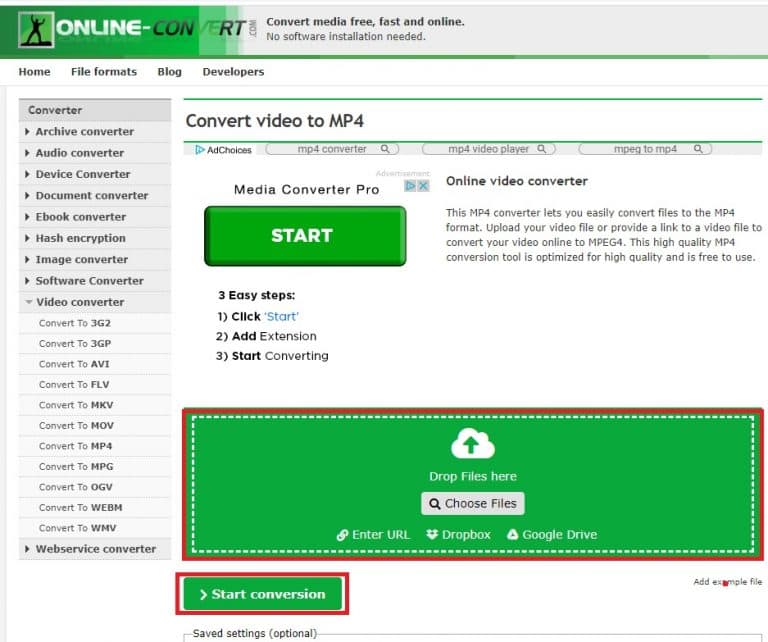This screenshot has width=768, height=642.
Task: Expand the Device Converter section
Action: pyautogui.click(x=95, y=174)
